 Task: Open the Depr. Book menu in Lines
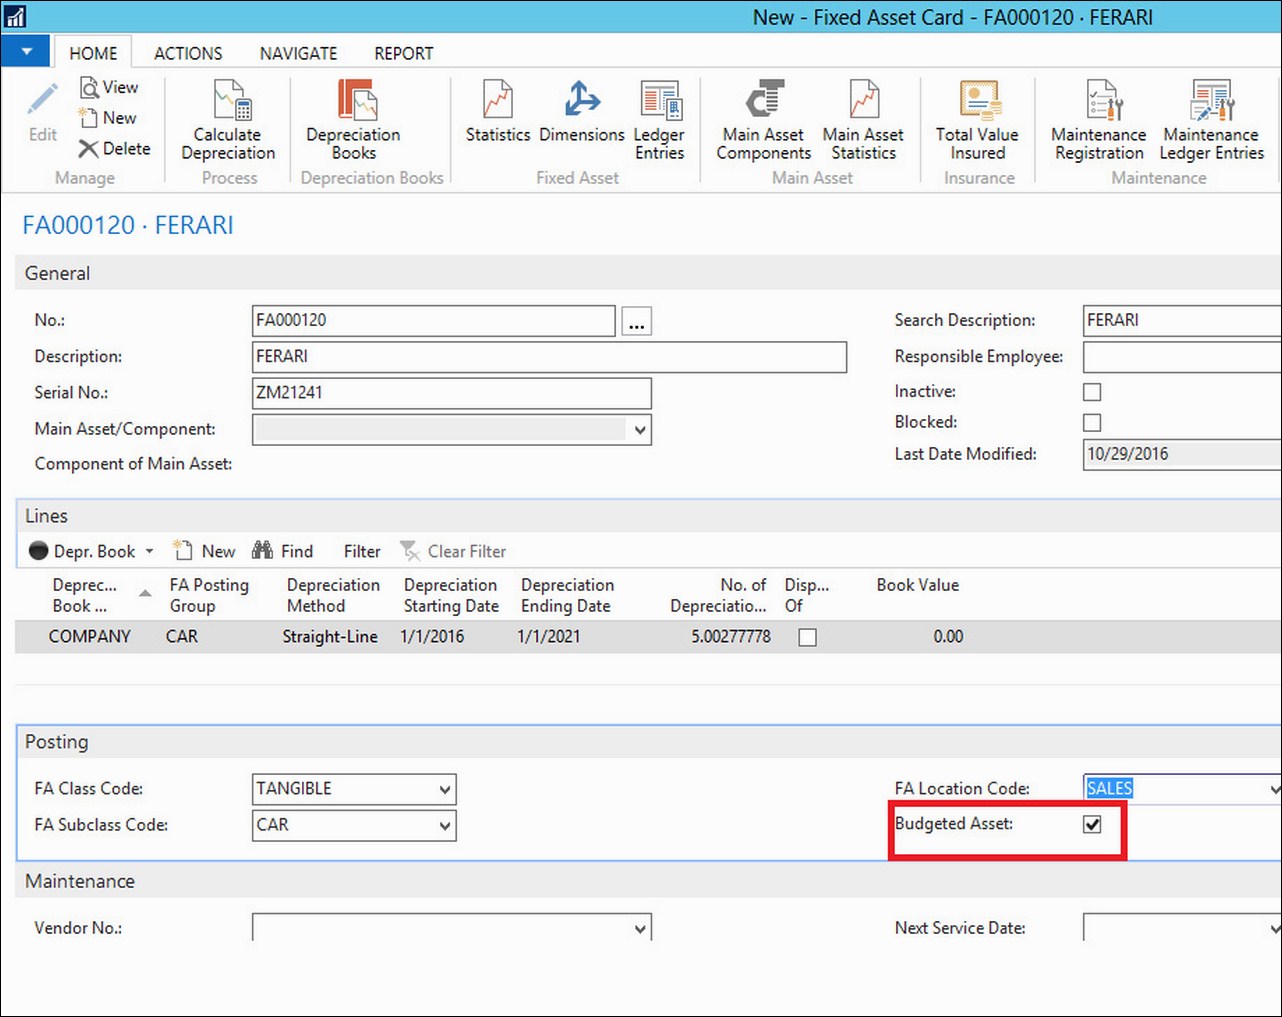coord(92,551)
